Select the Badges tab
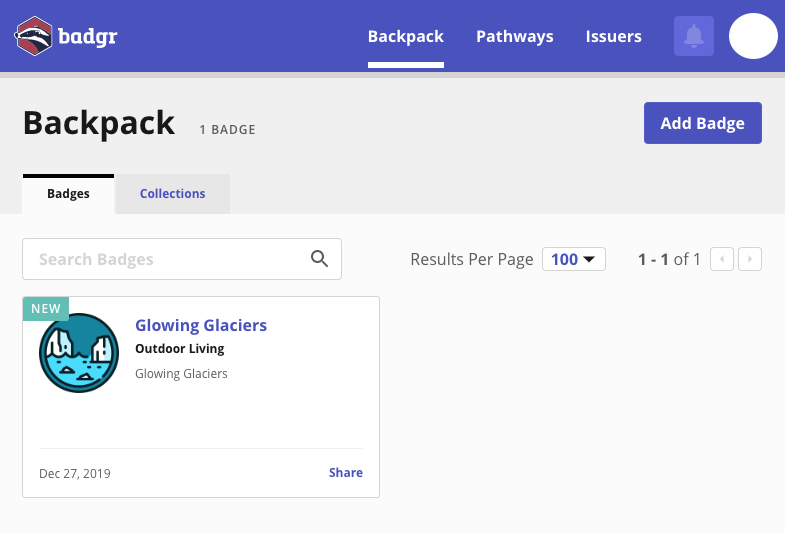This screenshot has width=785, height=533. pyautogui.click(x=68, y=194)
